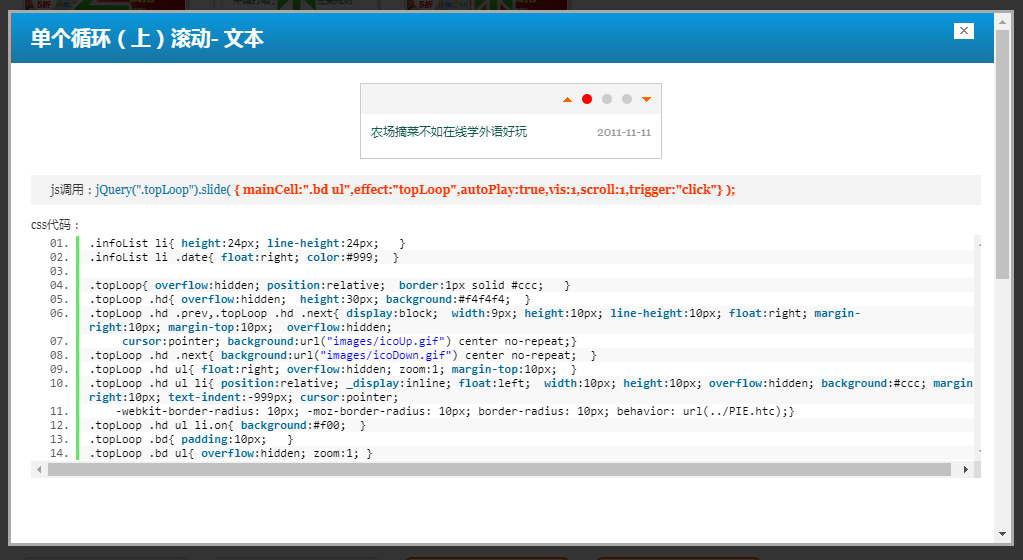Click the orange down arrow in slider header
This screenshot has width=1023, height=560.
click(x=646, y=99)
